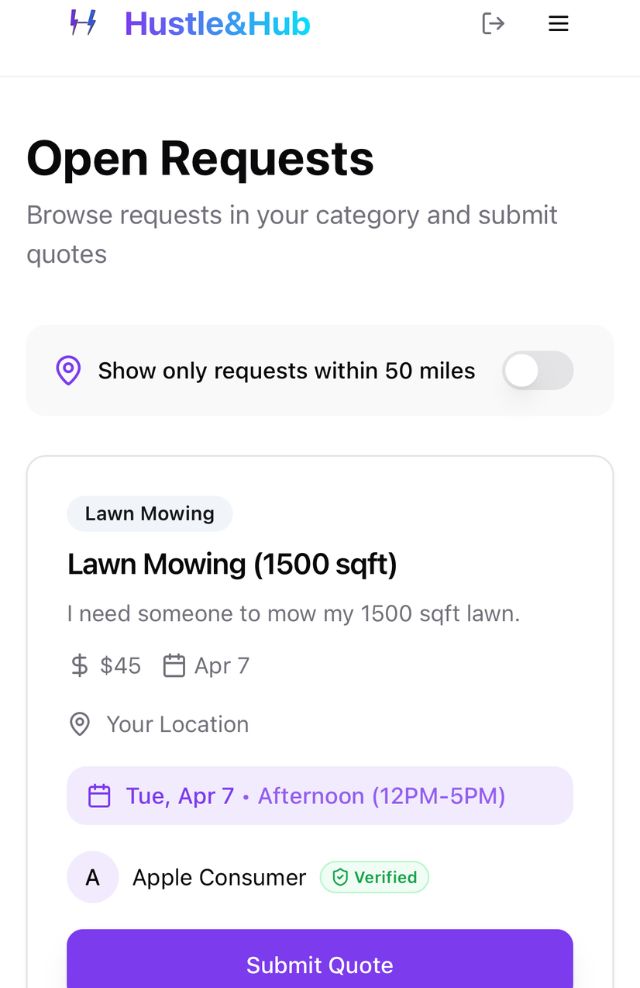640x988 pixels.
Task: Select the Lawn Mowing category tag
Action: (149, 514)
